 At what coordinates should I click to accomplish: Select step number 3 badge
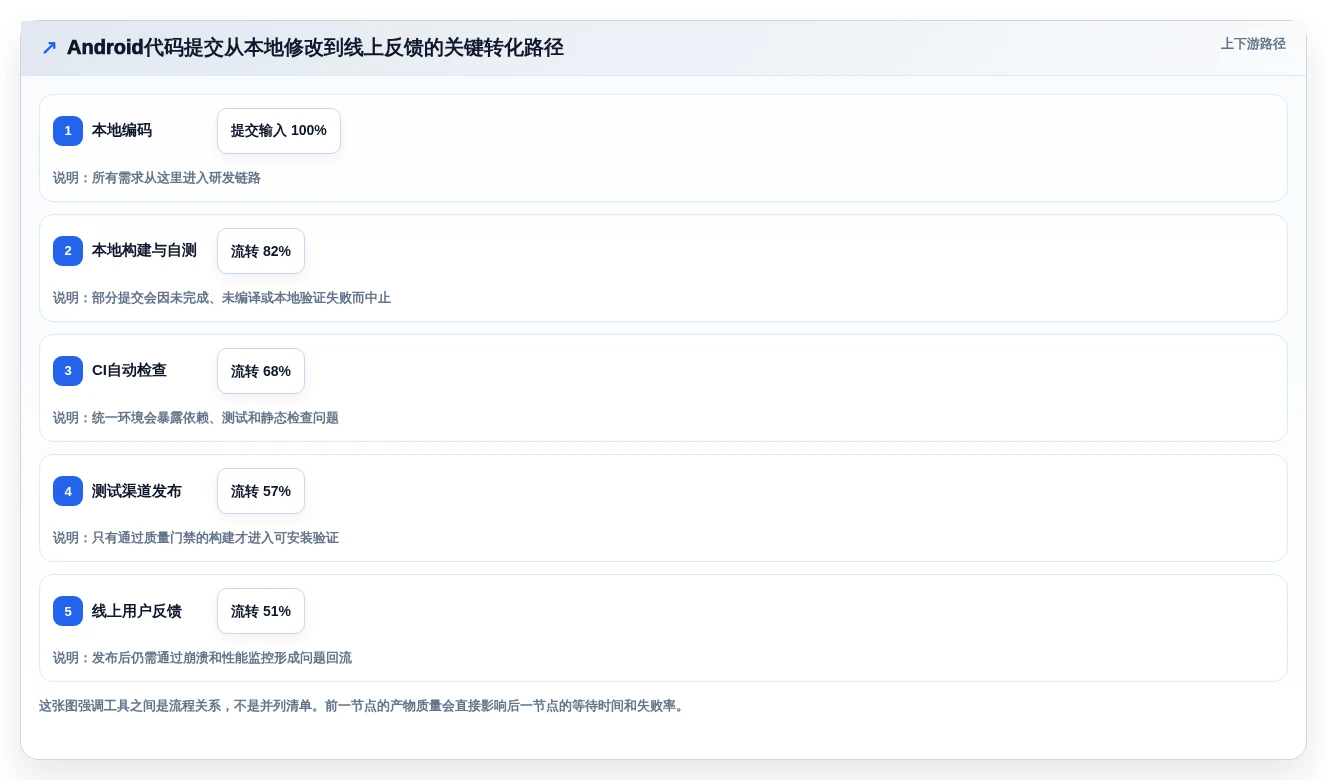[x=68, y=371]
